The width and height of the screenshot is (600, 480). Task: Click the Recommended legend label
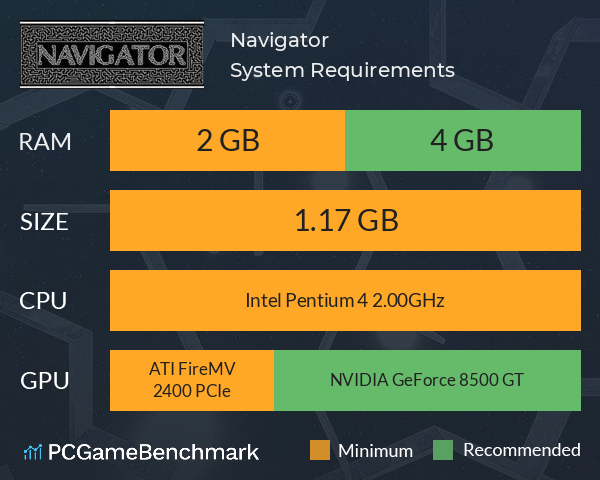(x=522, y=450)
